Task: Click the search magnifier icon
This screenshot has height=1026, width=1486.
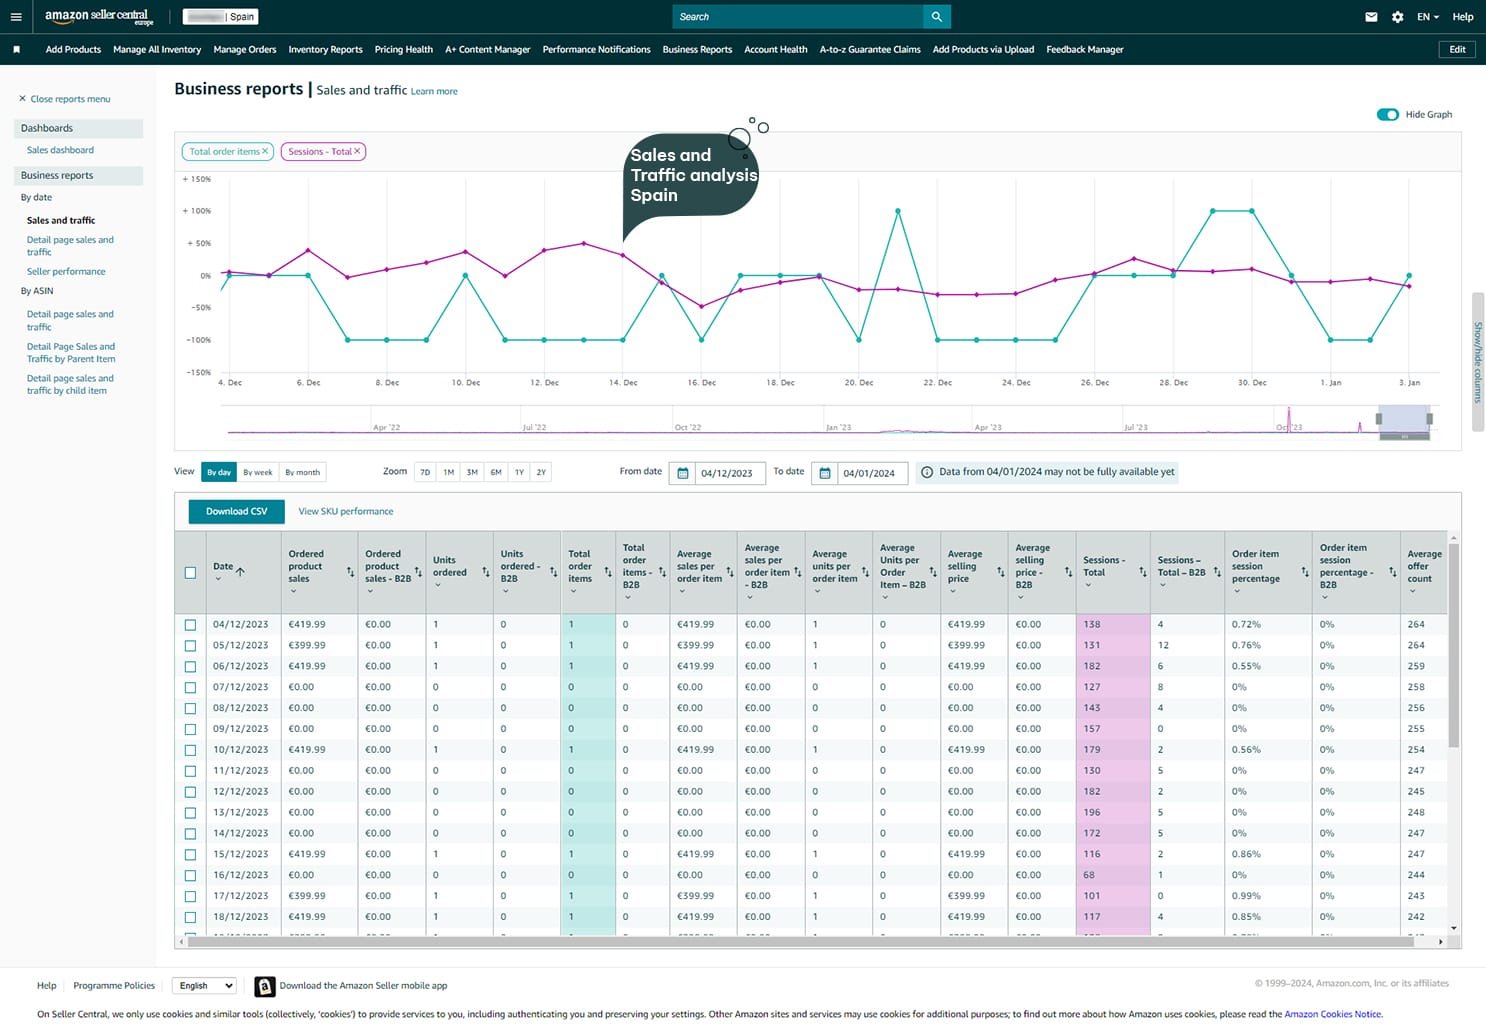Action: coord(936,17)
